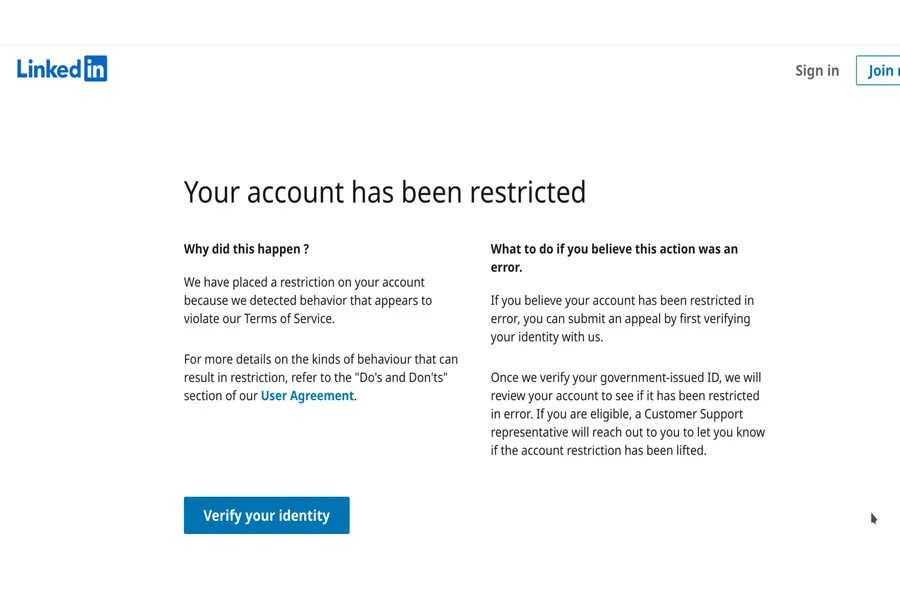Open the User Agreement link
Viewport: 900px width, 600px height.
[307, 396]
